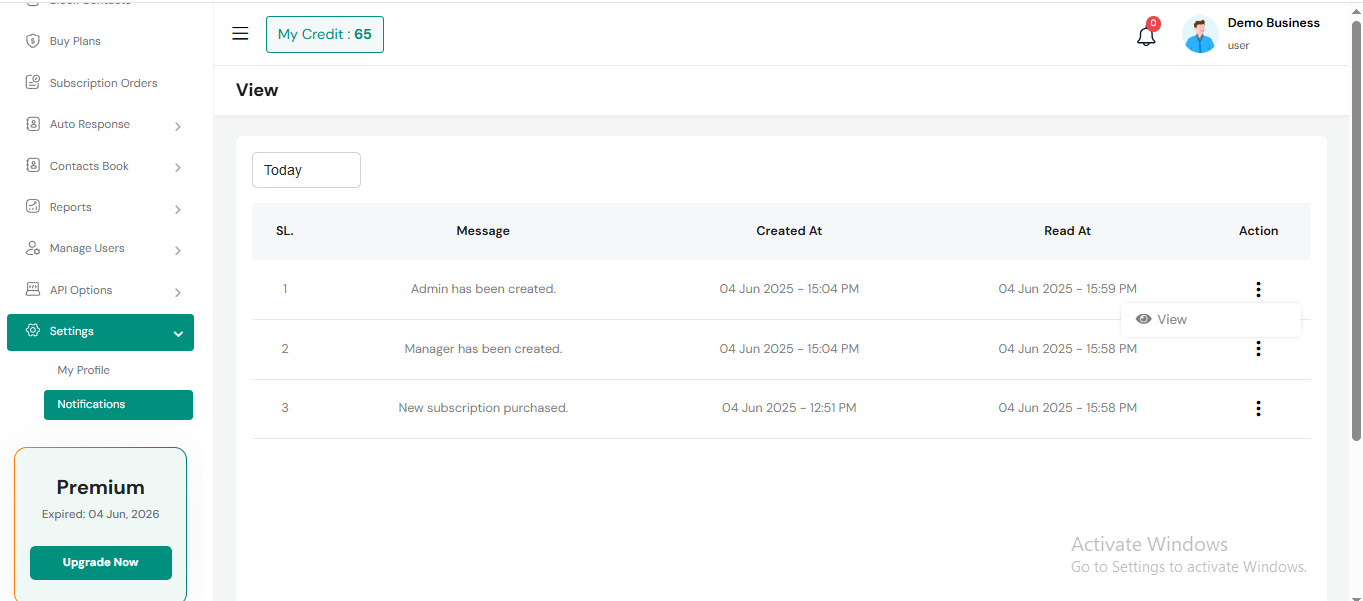Toggle sidebar with hamburger menu icon
This screenshot has height=601, width=1363.
pos(240,34)
